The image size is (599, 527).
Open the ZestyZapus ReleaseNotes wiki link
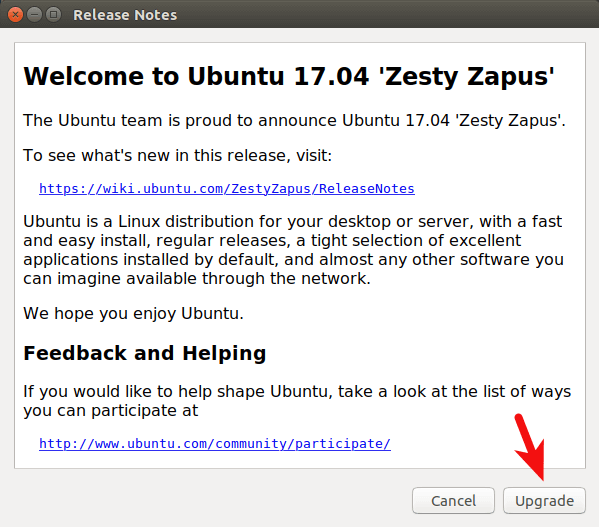227,189
